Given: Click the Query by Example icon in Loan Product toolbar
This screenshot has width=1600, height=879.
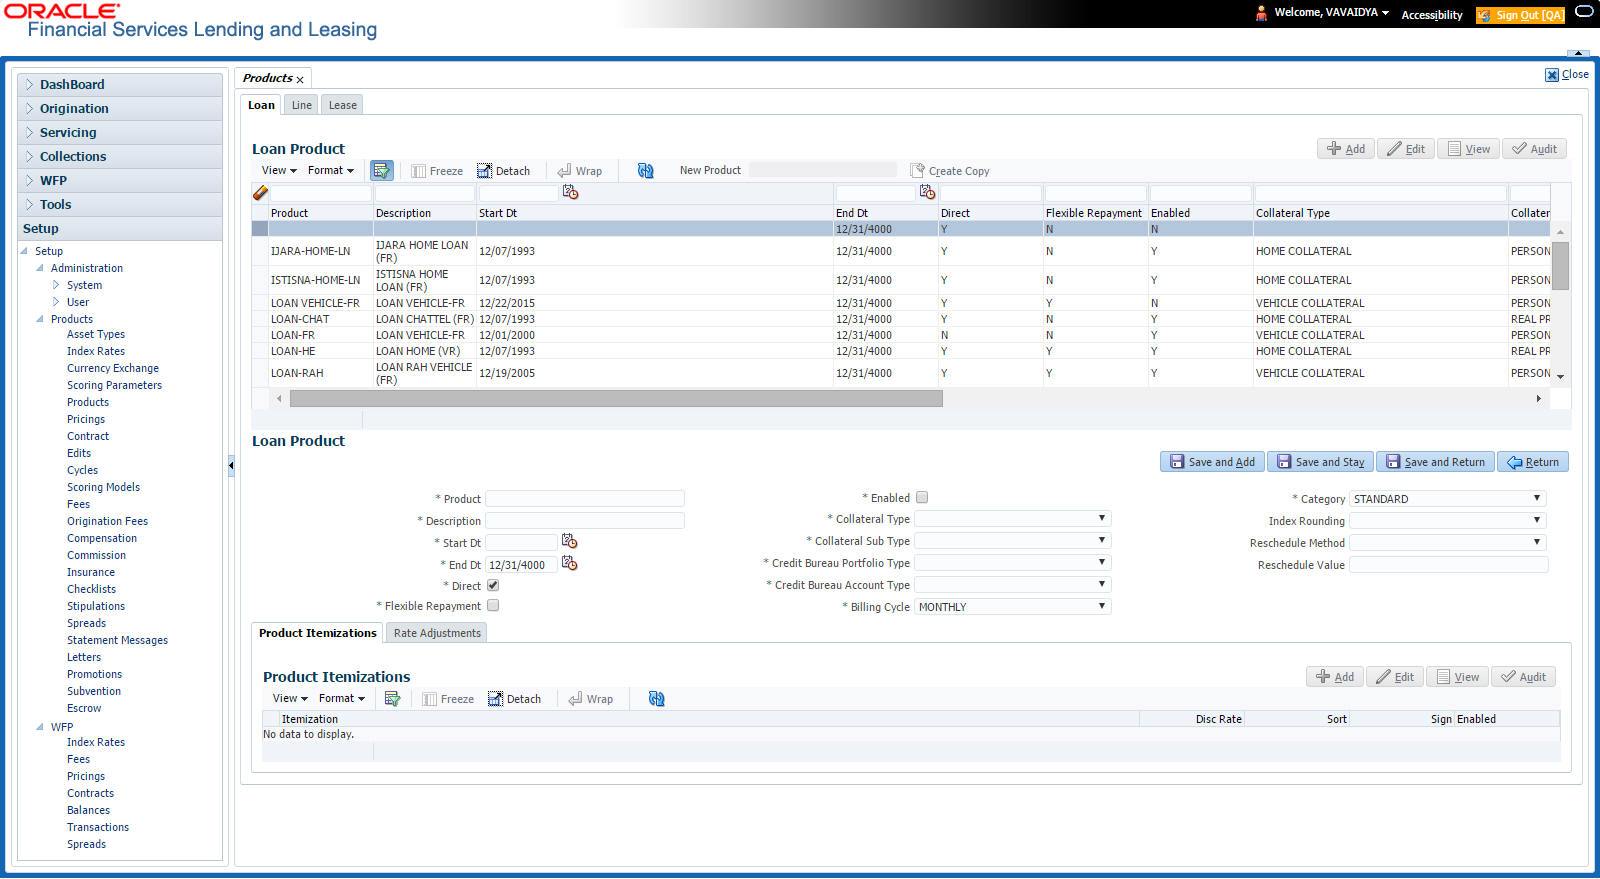Looking at the screenshot, I should click(x=381, y=170).
